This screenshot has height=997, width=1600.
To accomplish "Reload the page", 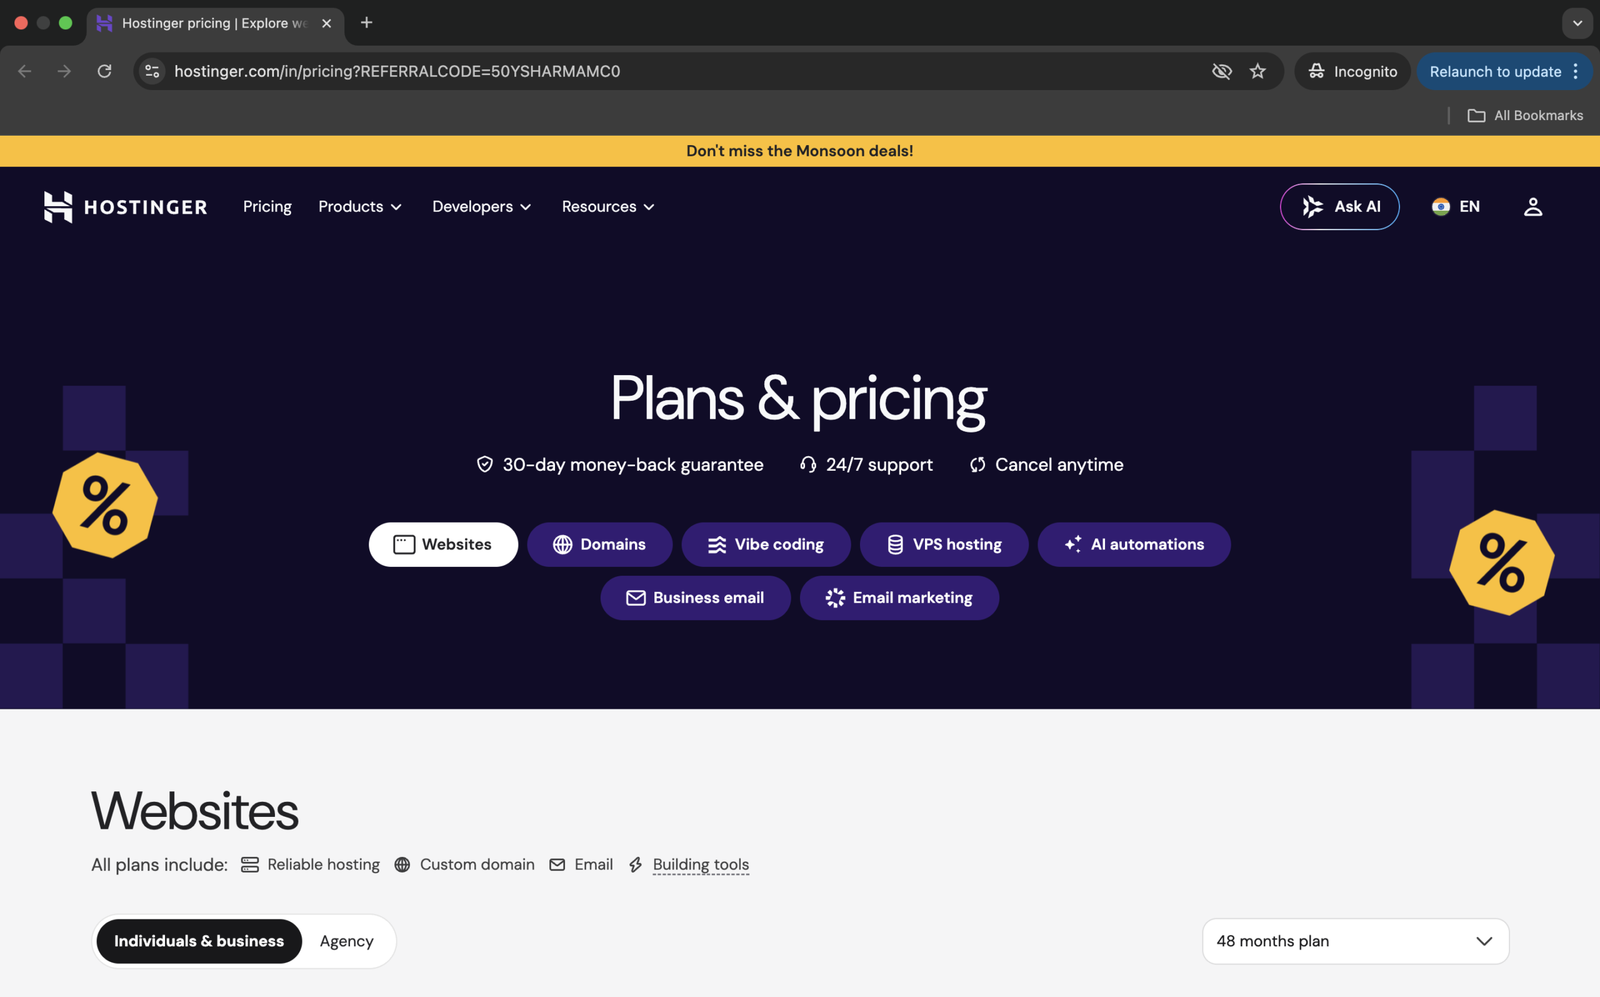I will [x=104, y=71].
